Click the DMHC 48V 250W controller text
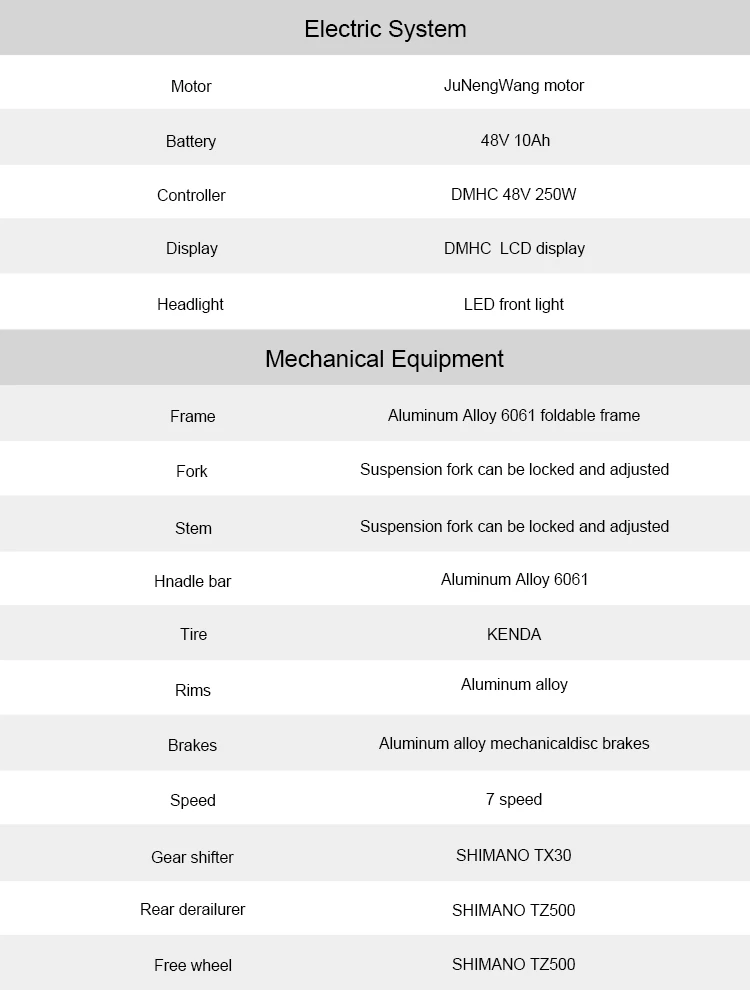The height and width of the screenshot is (990, 750). click(x=513, y=194)
